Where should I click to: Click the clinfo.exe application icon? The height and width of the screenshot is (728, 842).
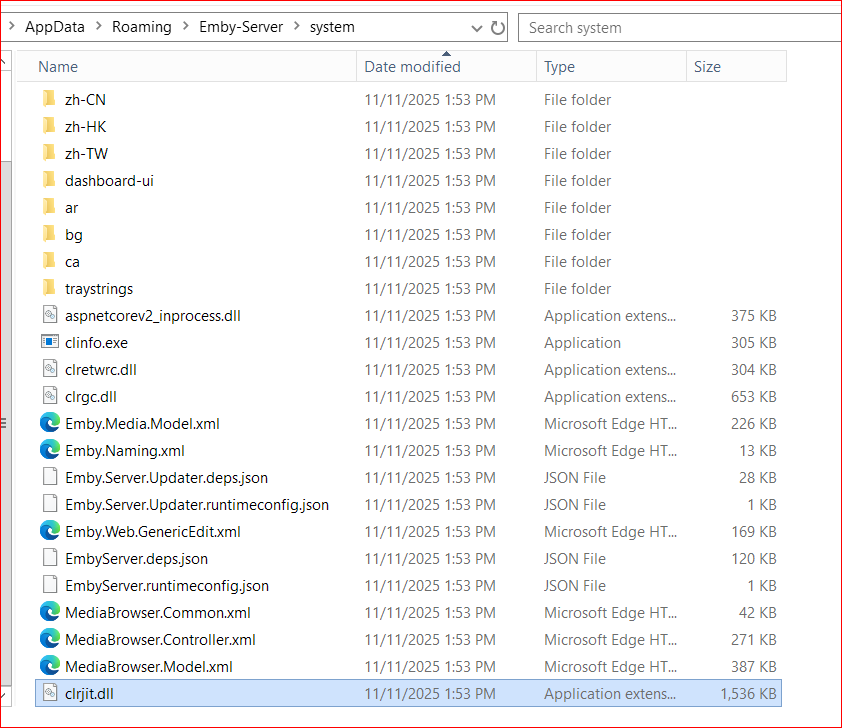click(50, 341)
